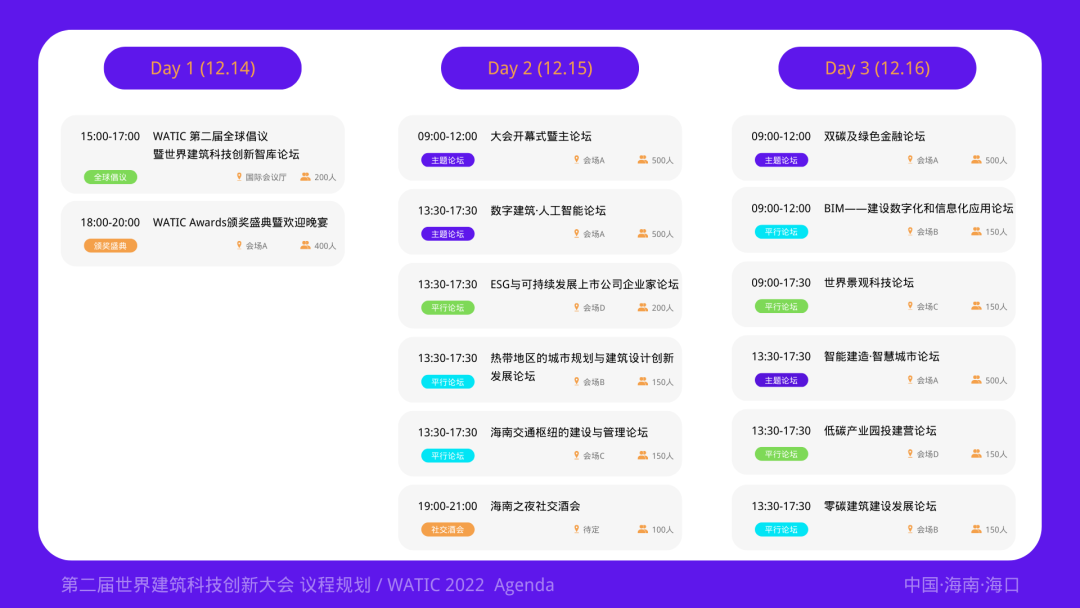Click green 平行论坛 tag under ESG forum
This screenshot has height=608, width=1080.
[x=448, y=308]
